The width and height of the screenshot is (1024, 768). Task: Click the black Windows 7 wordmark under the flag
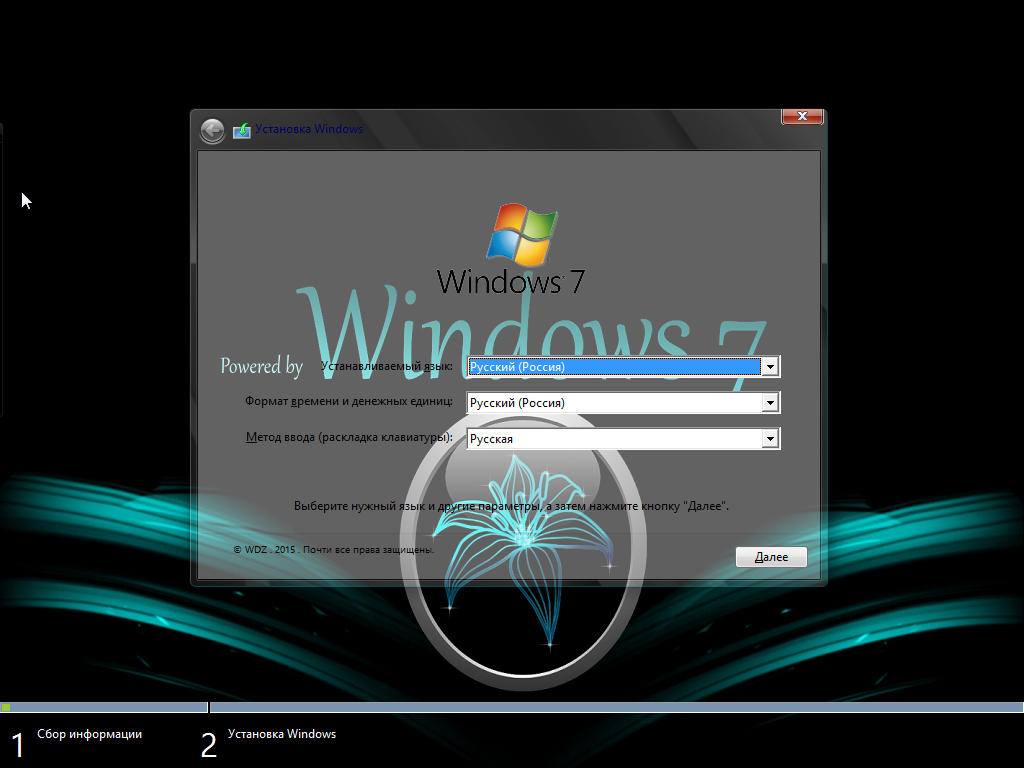(510, 282)
